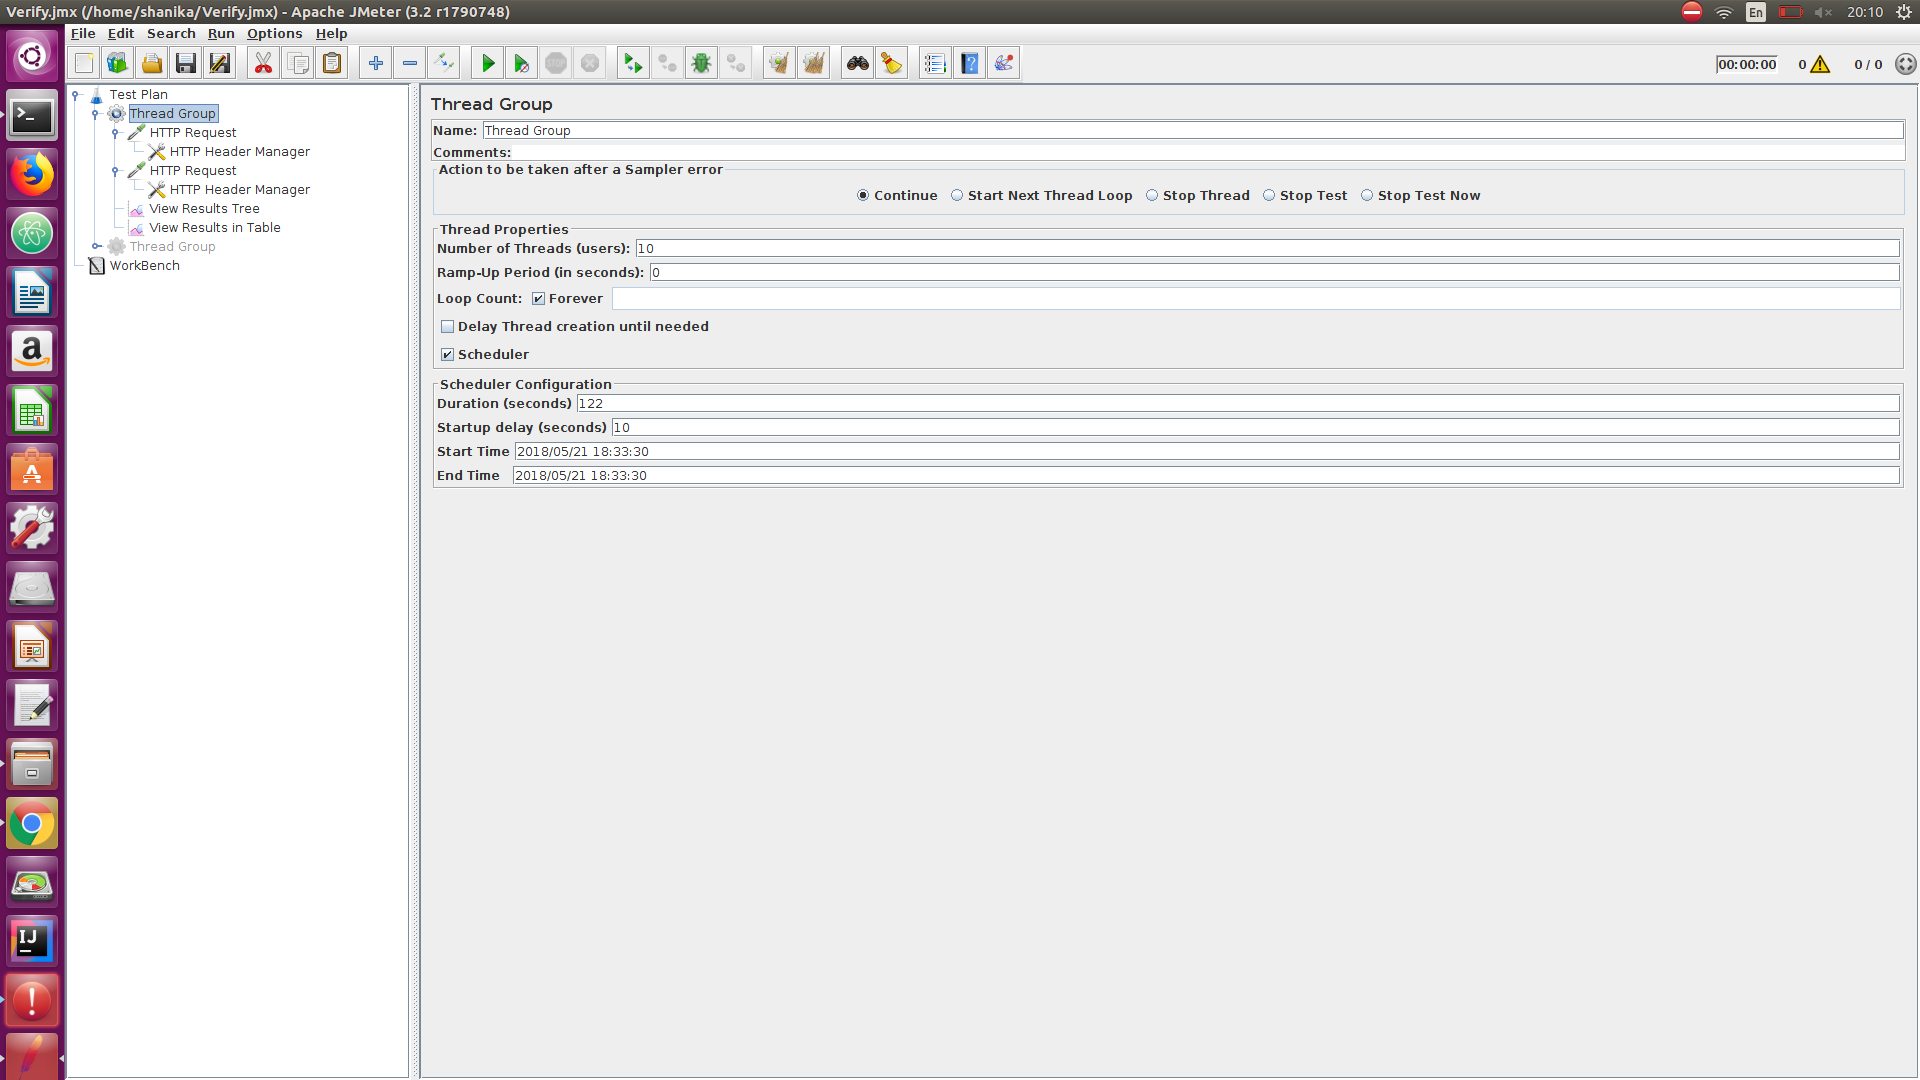Viewport: 1920px width, 1080px height.
Task: Collapse the selected Thread Group node
Action: point(96,114)
